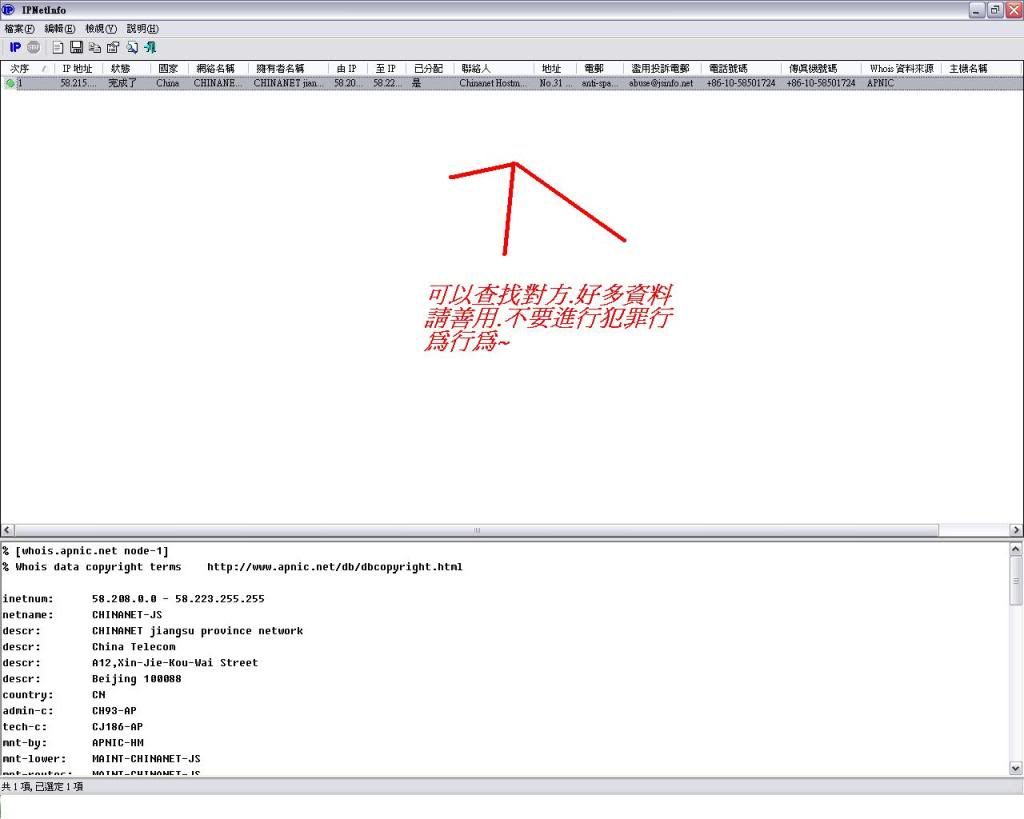Image resolution: width=1024 pixels, height=819 pixels.
Task: Click the floppy disk Save icon
Action: (76, 47)
